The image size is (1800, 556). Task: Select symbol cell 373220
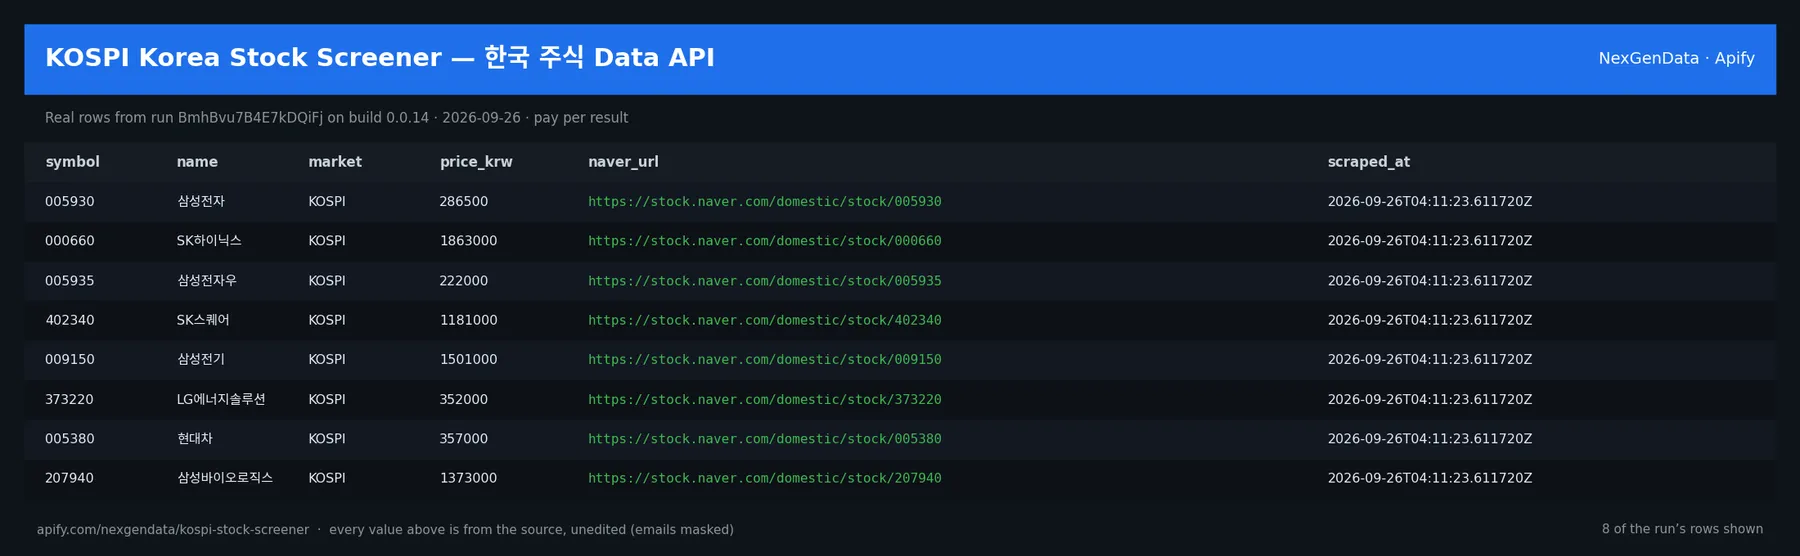tap(70, 399)
